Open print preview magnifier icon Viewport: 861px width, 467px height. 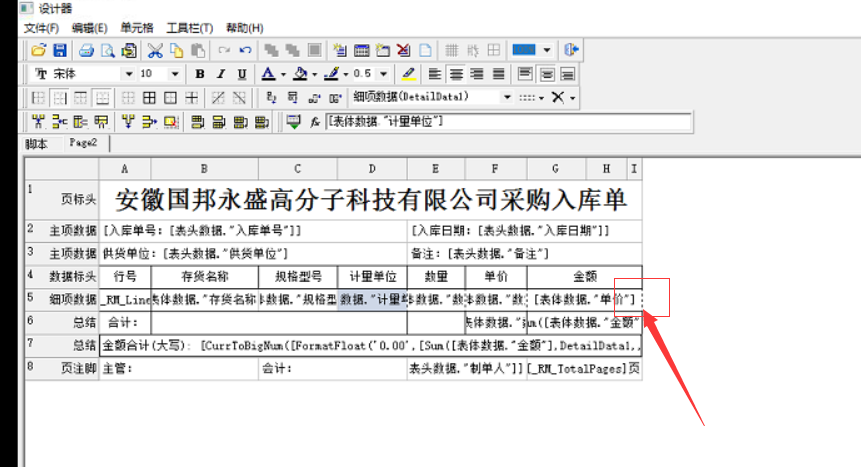108,51
